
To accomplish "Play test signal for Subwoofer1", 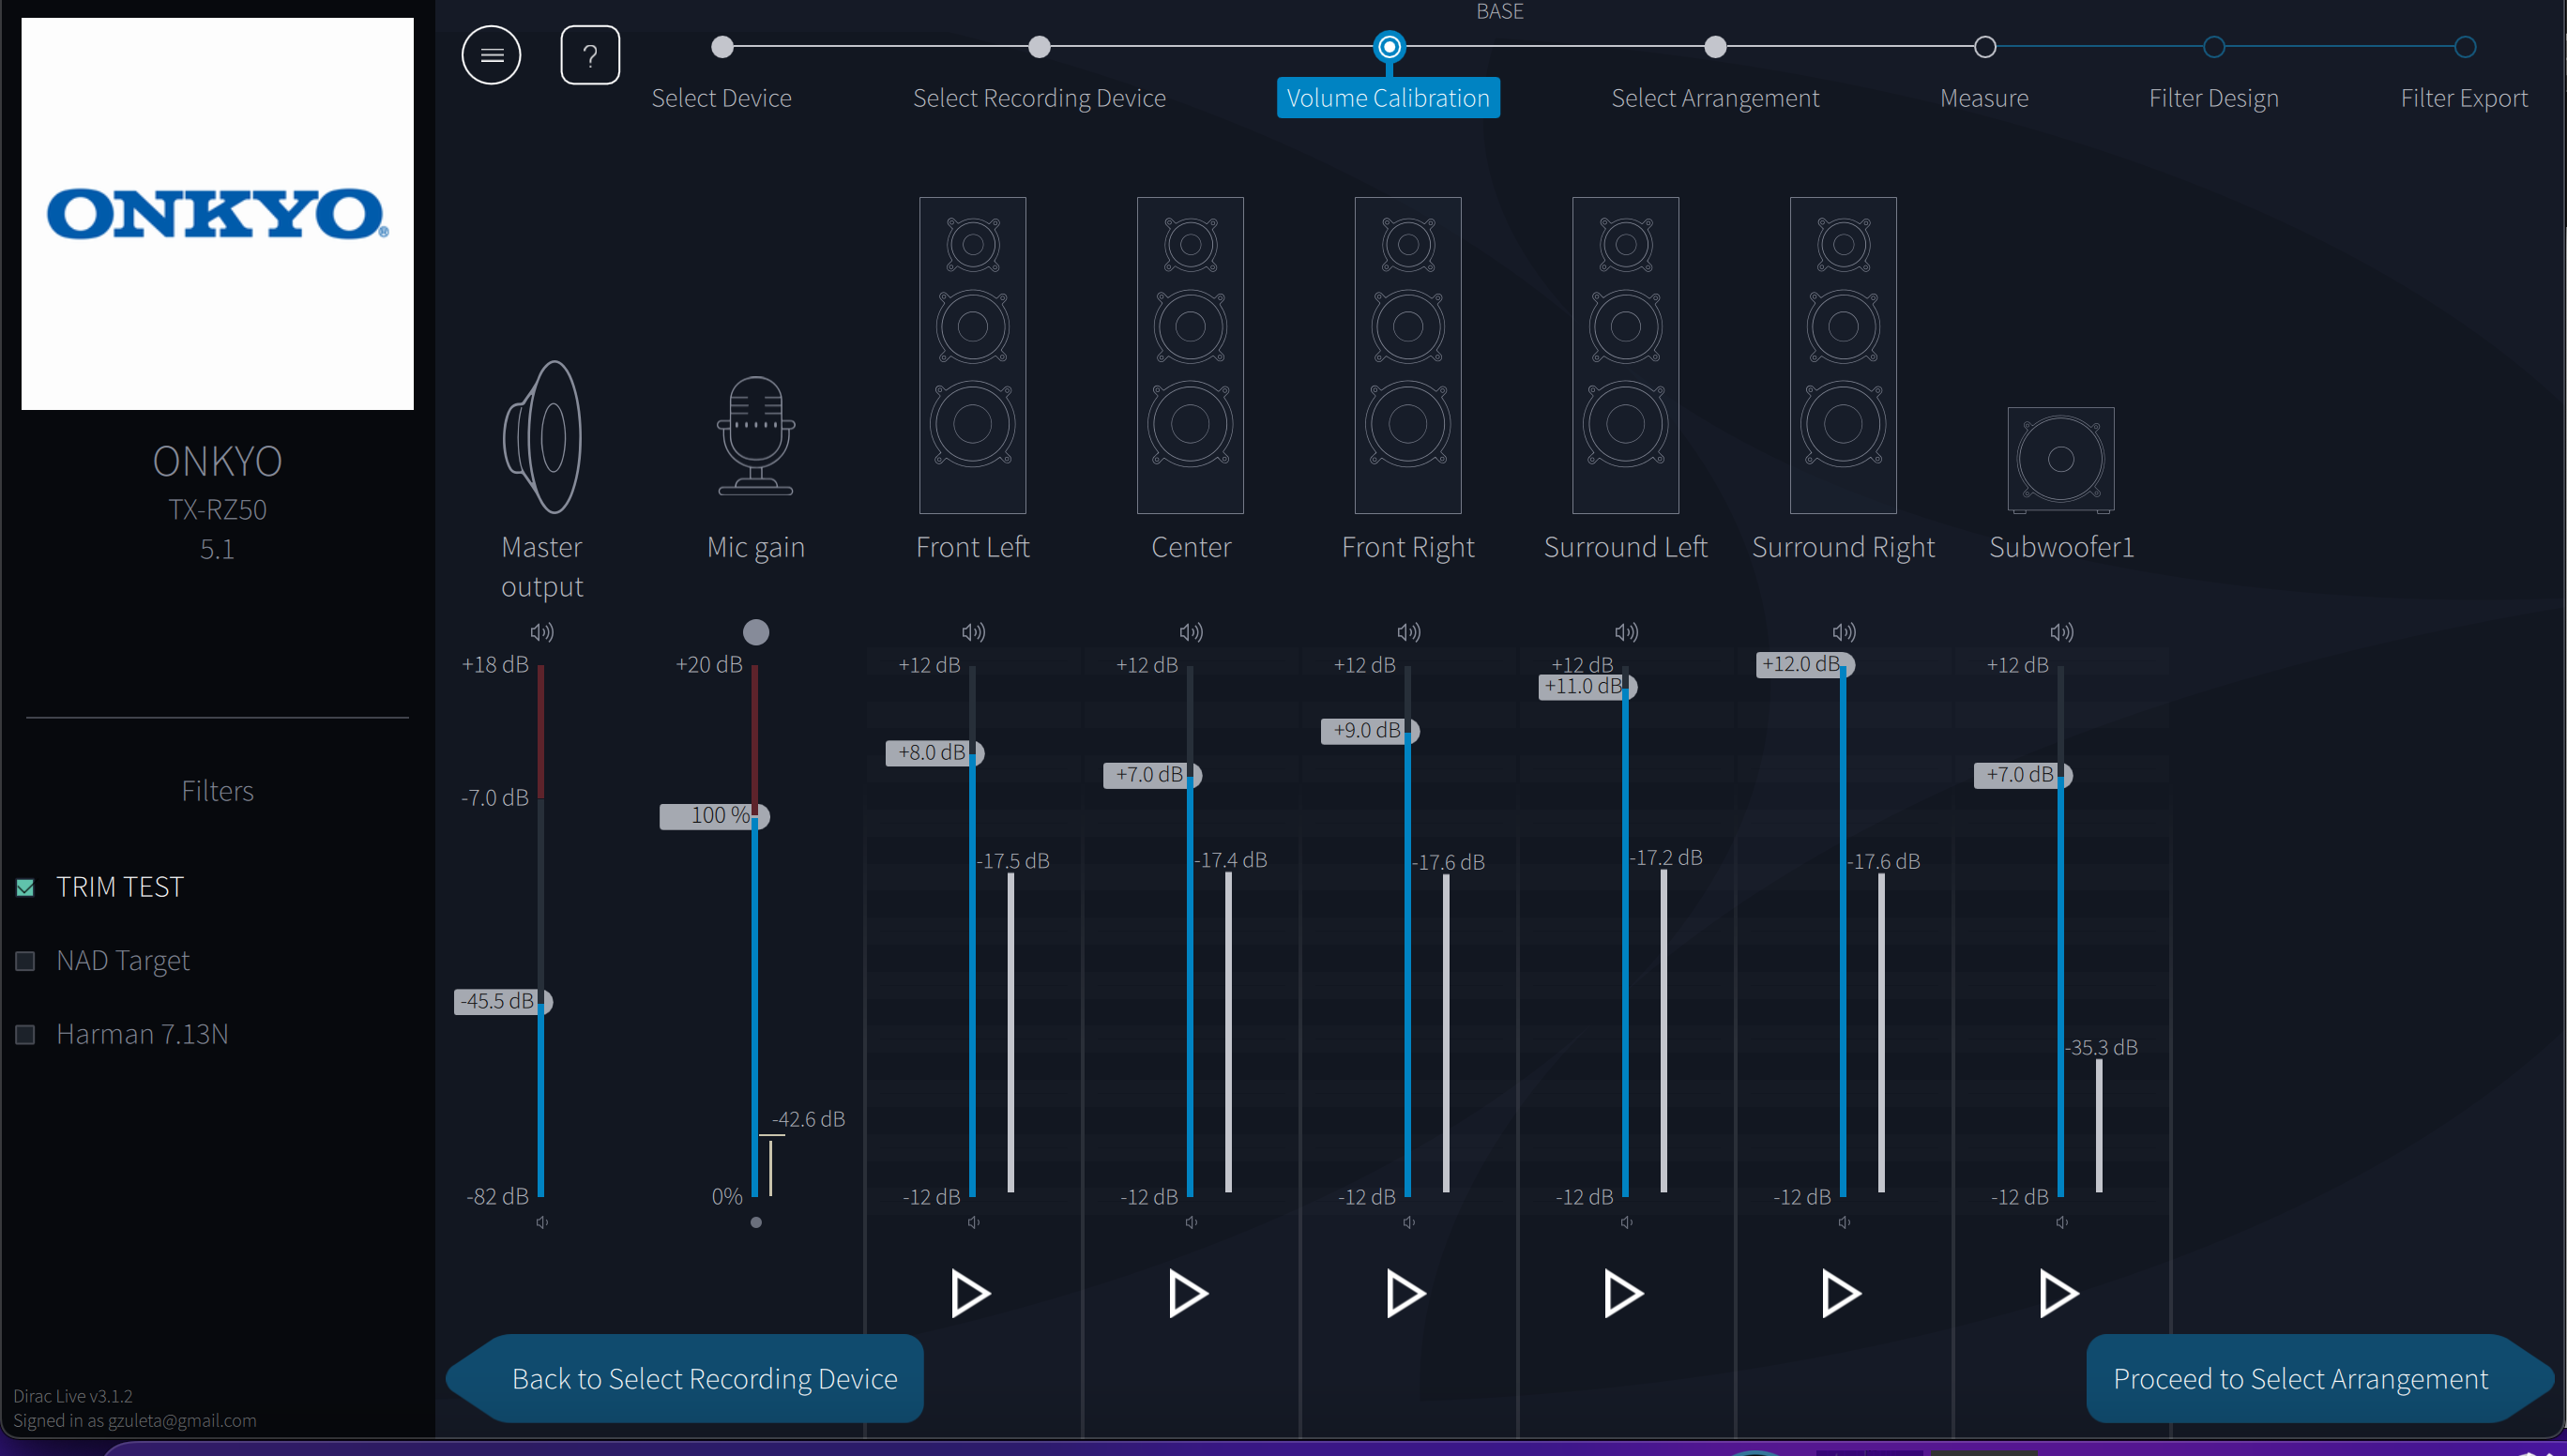I will 2058,1293.
